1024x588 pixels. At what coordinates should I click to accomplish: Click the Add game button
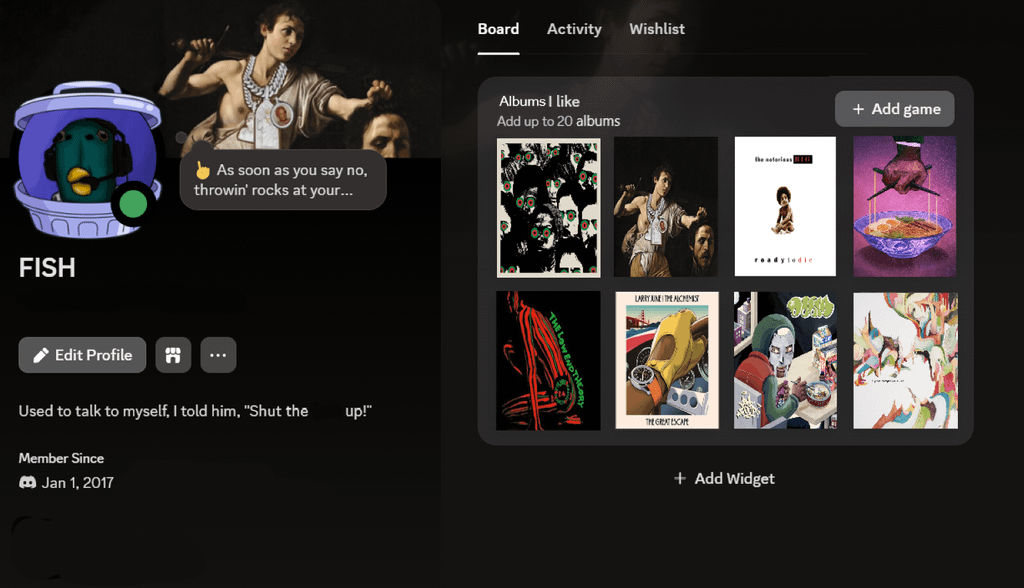pos(895,109)
